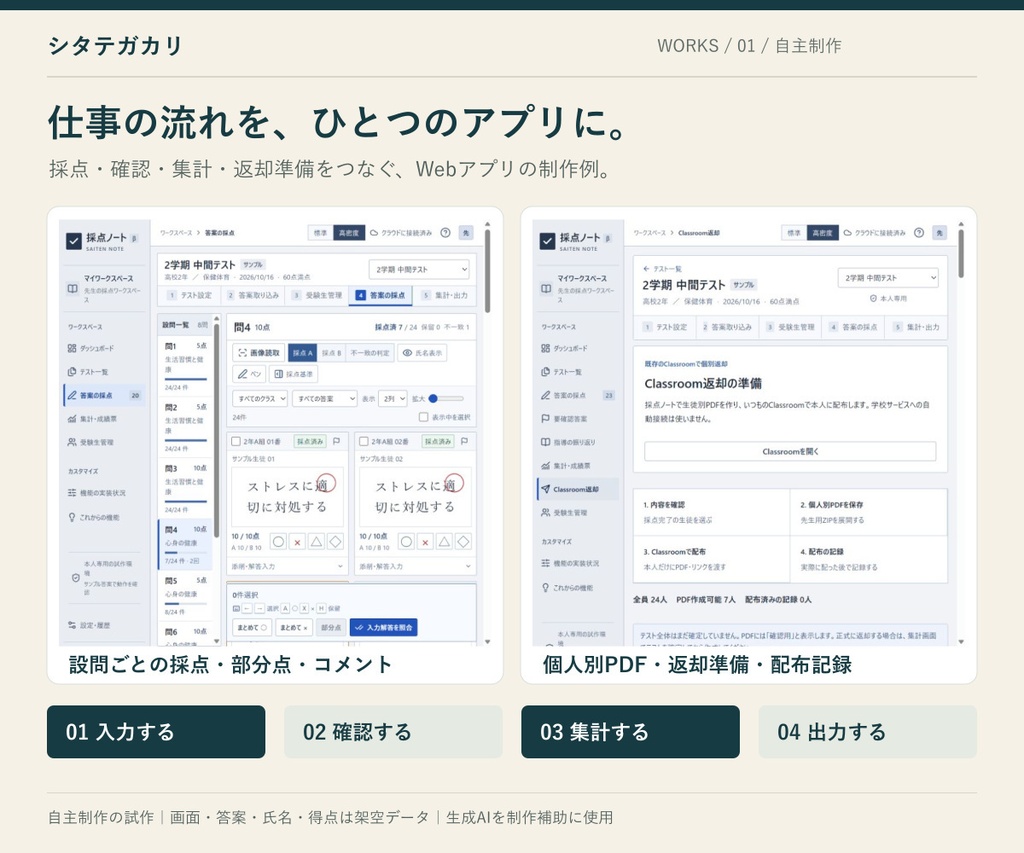Open マイワークスペース switcher in the right screenshot
Image resolution: width=1024 pixels, height=853 pixels.
click(x=578, y=288)
